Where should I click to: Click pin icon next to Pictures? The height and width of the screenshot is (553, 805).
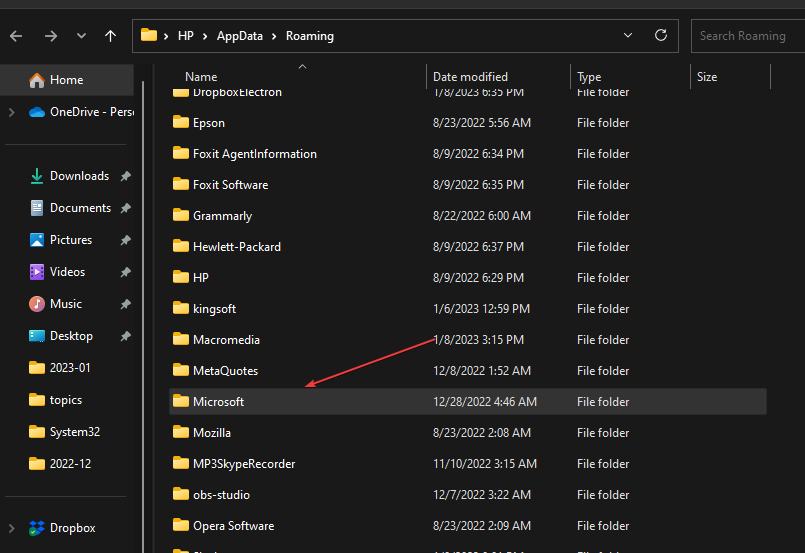coord(126,240)
